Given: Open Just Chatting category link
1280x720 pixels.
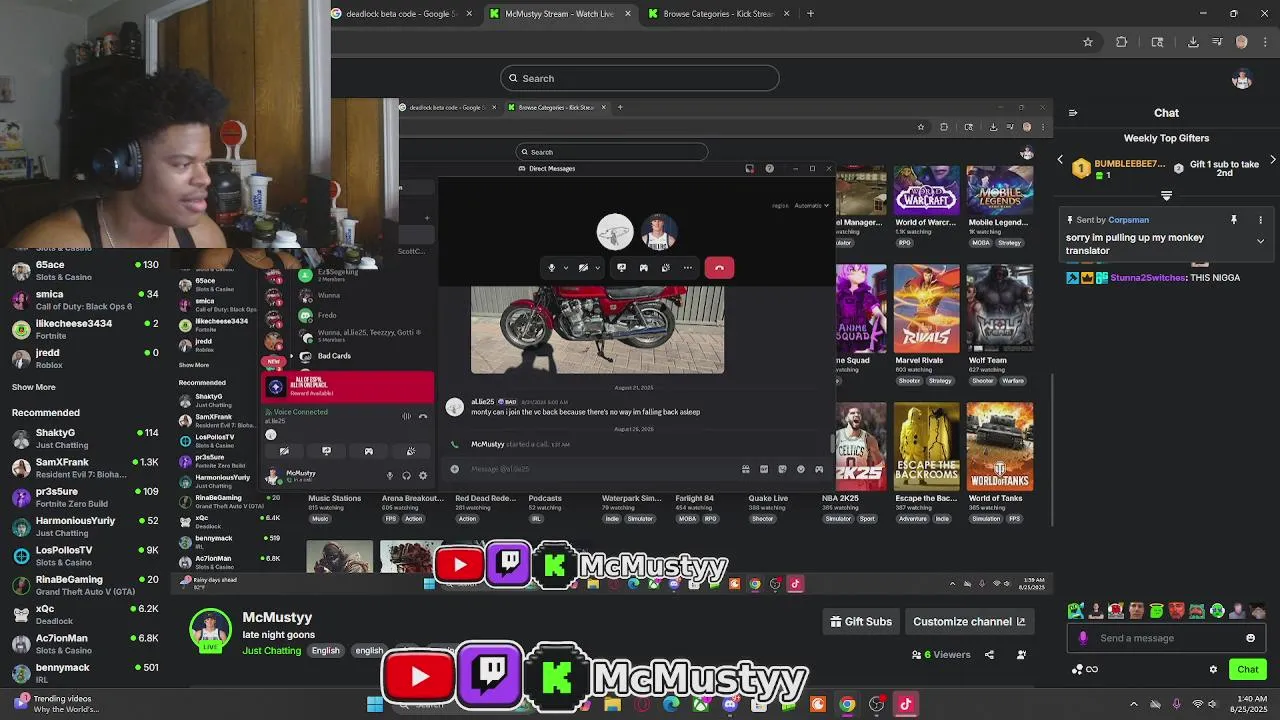Looking at the screenshot, I should click(x=271, y=651).
